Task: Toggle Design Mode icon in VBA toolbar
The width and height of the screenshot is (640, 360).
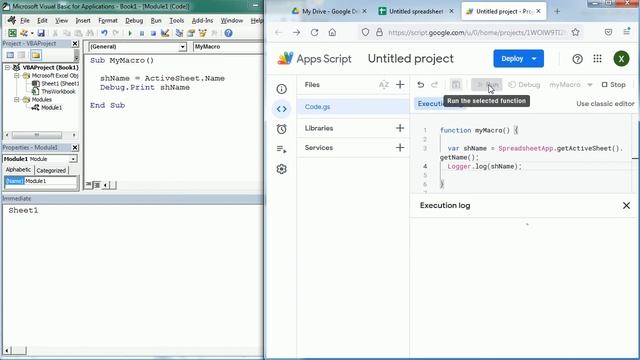Action: tap(165, 33)
